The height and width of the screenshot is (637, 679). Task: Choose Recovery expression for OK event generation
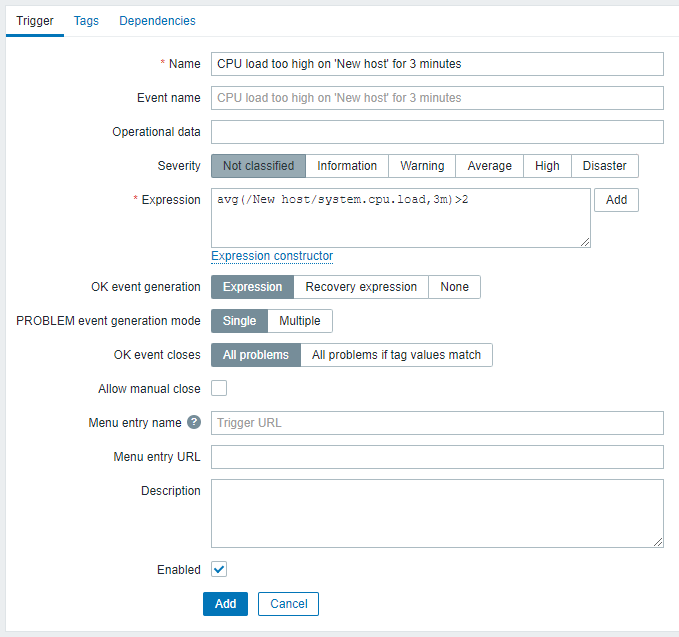tap(361, 287)
